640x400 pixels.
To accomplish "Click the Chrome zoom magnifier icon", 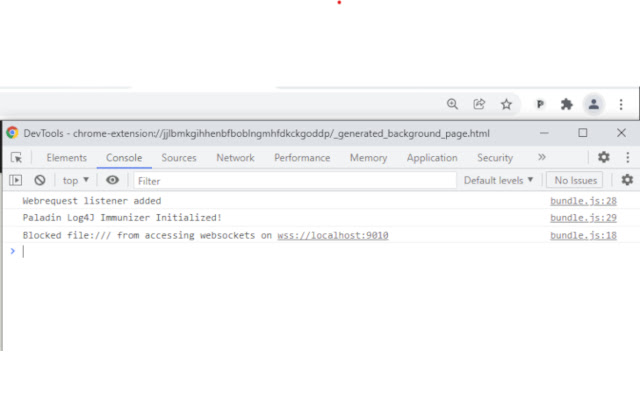I will pos(452,104).
